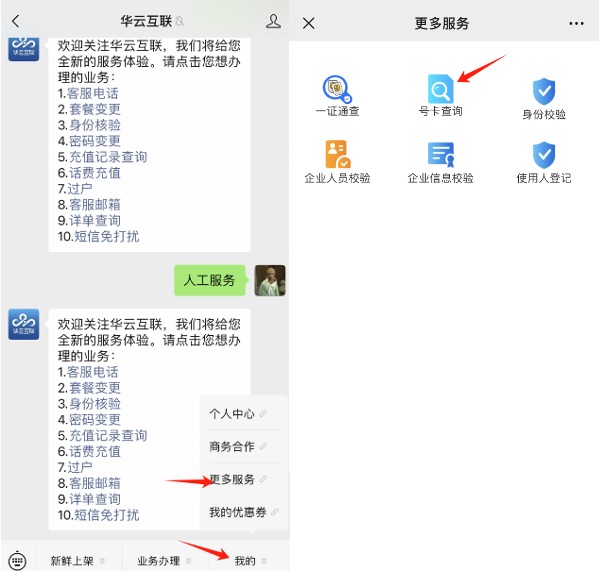The width and height of the screenshot is (615, 578).
Task: Open the 企业人员校验 service icon
Action: point(338,154)
